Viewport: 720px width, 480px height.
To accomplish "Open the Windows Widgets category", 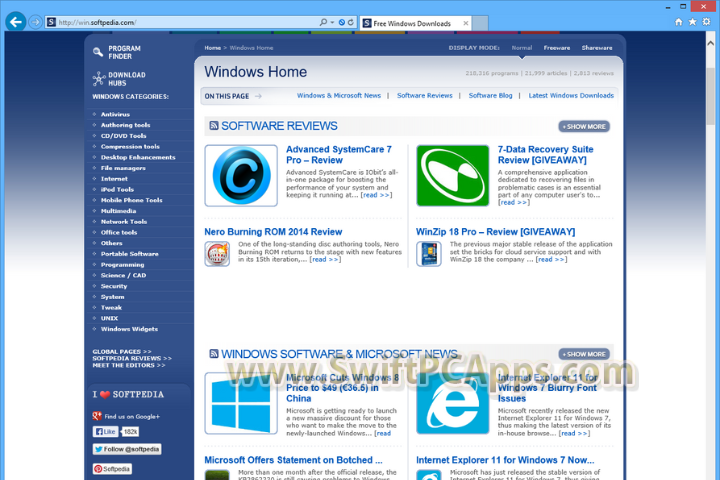I will [129, 329].
